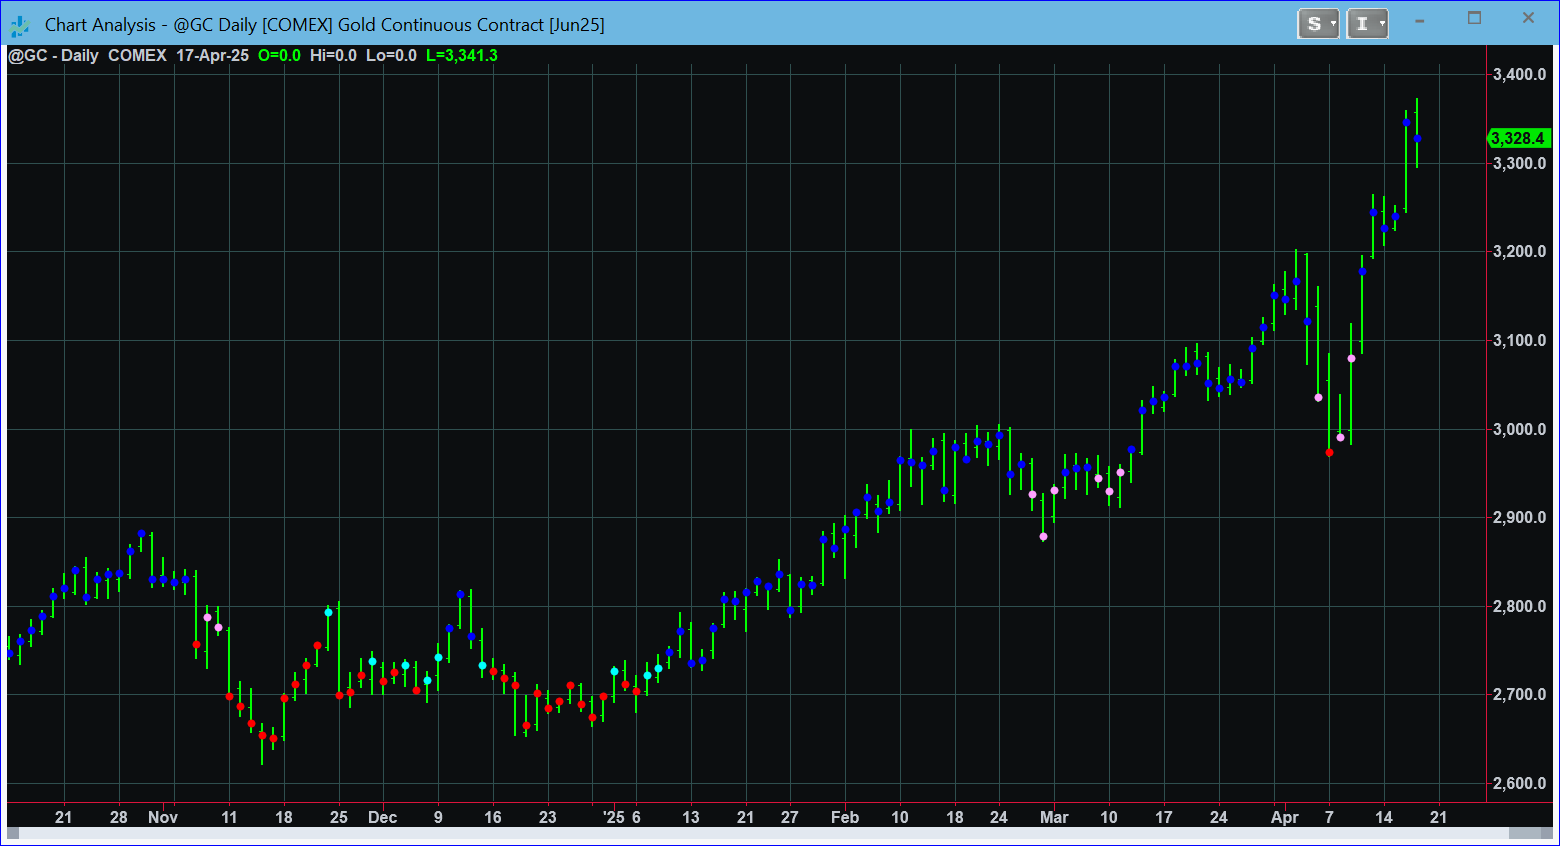
Task: Click the "'25" year label on time axis
Action: pyautogui.click(x=614, y=817)
